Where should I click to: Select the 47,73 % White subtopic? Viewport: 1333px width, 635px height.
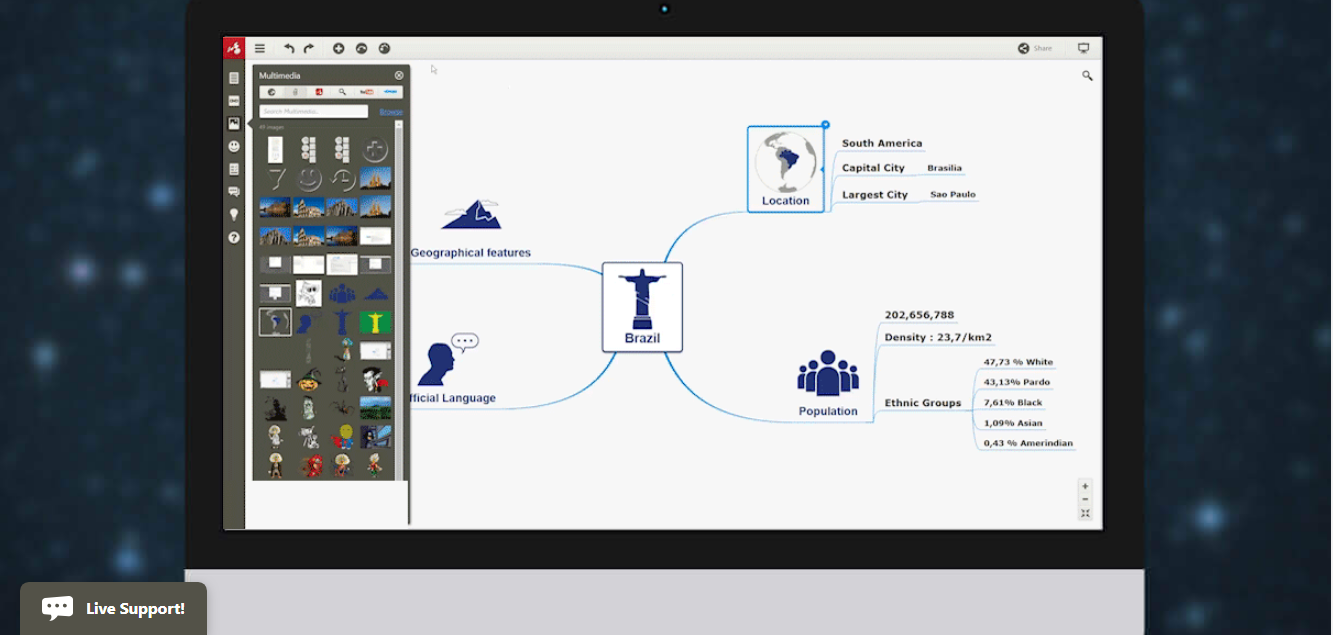[1018, 362]
